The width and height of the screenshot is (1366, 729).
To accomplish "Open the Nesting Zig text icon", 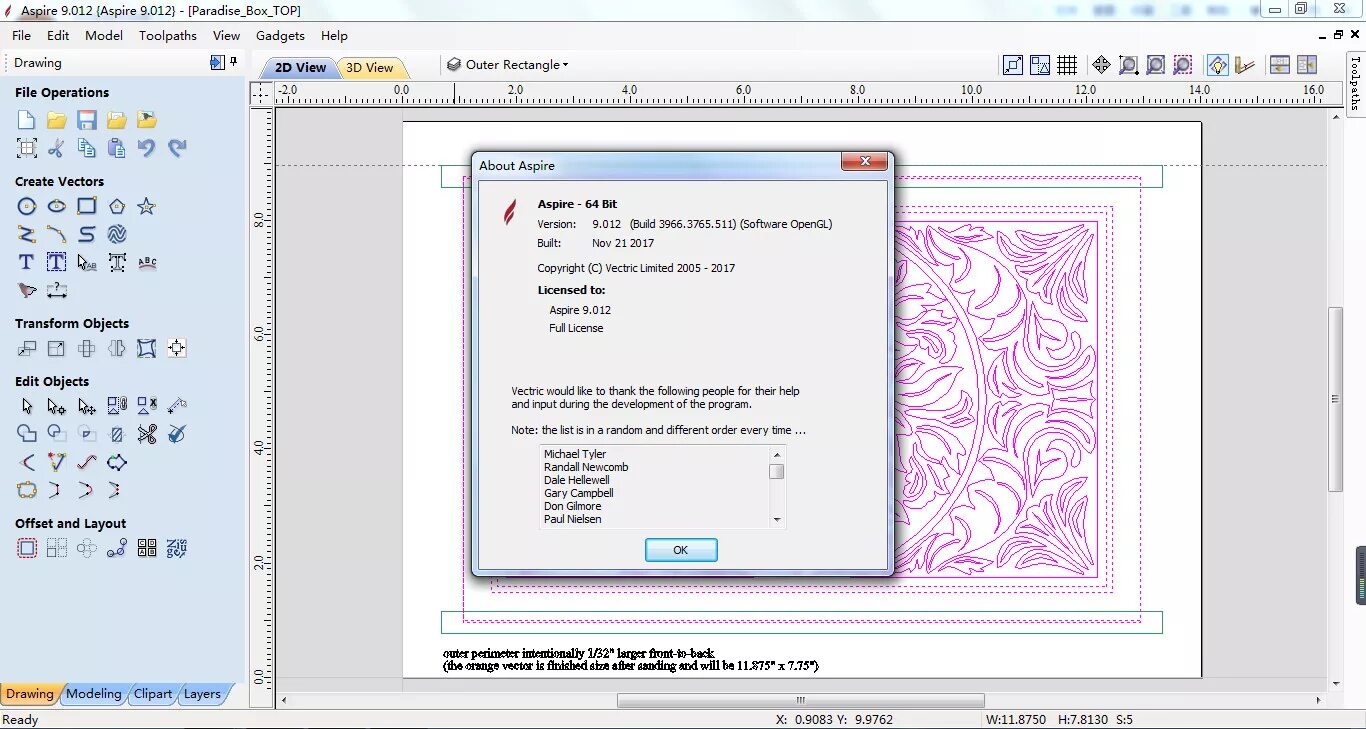I will click(177, 548).
